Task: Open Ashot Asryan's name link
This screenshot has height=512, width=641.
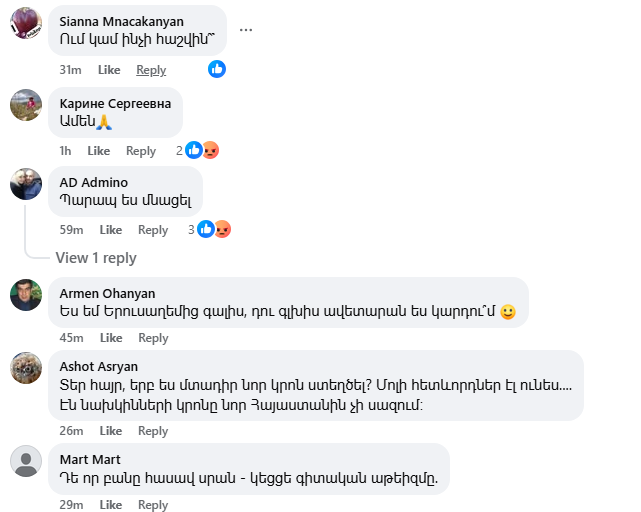Action: [98, 366]
